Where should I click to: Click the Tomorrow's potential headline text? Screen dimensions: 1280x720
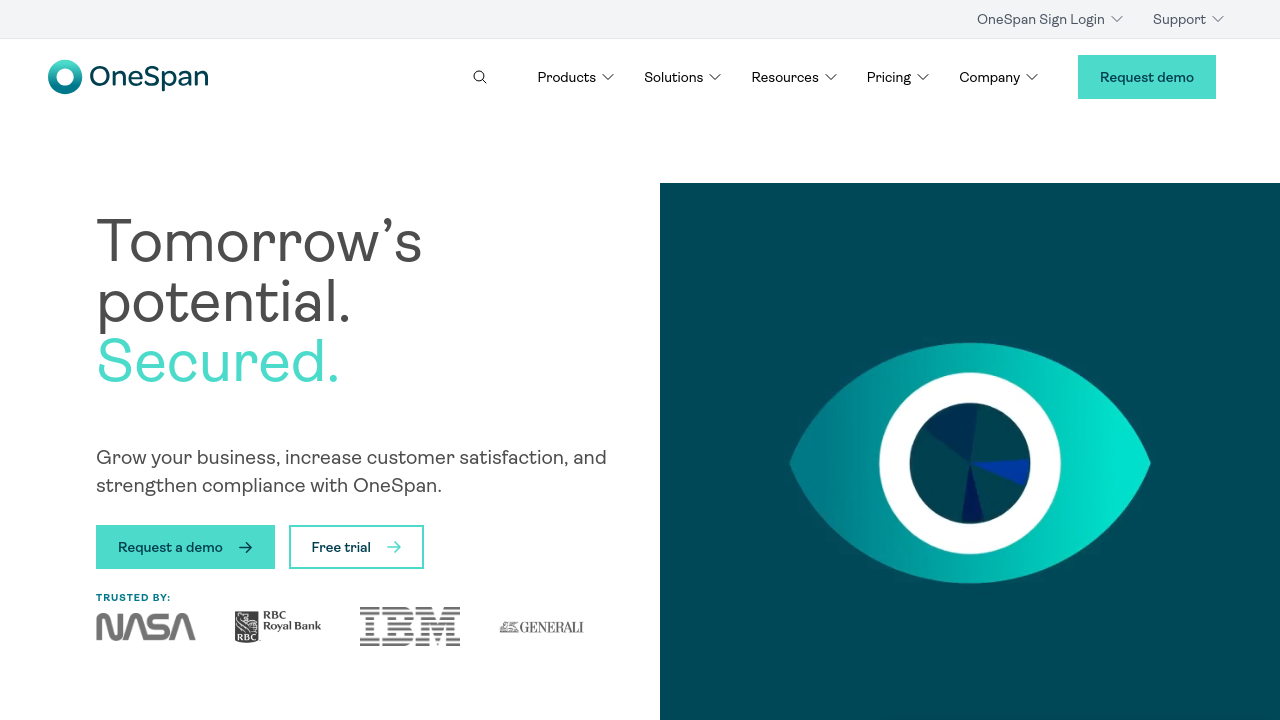click(x=259, y=271)
